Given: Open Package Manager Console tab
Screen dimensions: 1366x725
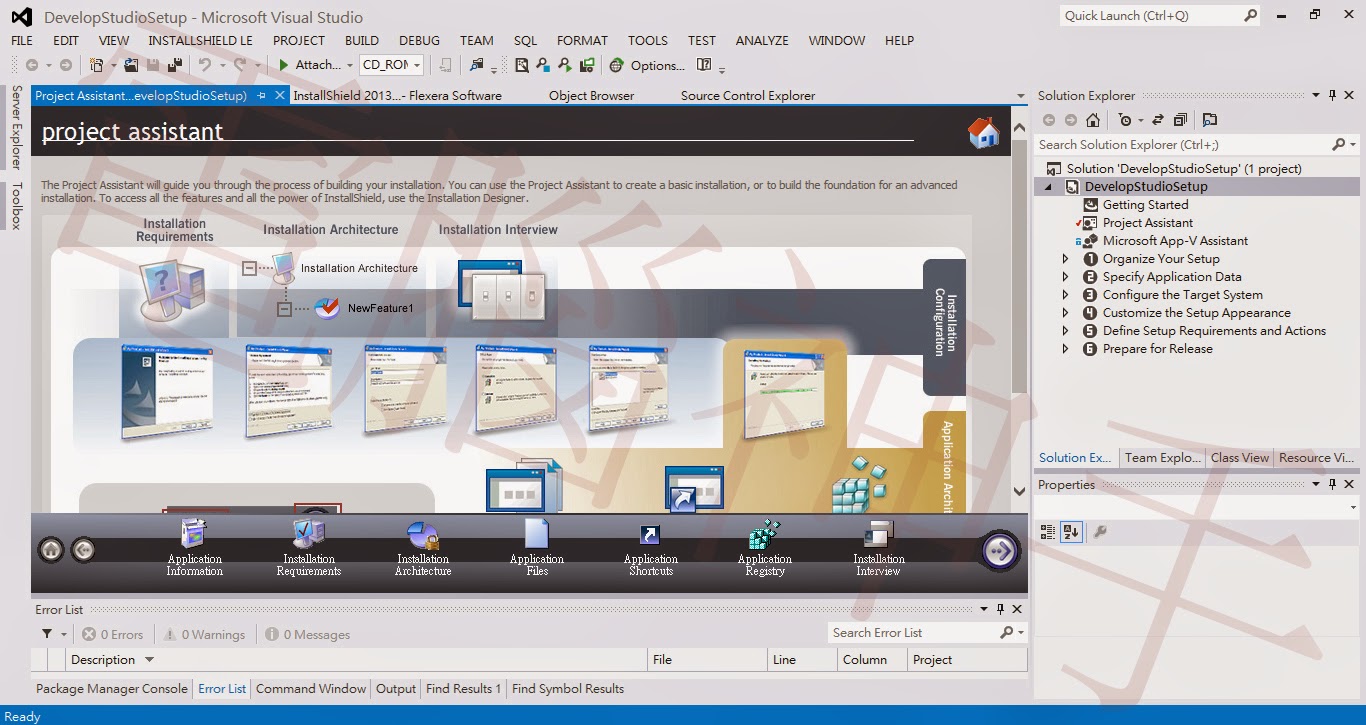Looking at the screenshot, I should (x=112, y=689).
